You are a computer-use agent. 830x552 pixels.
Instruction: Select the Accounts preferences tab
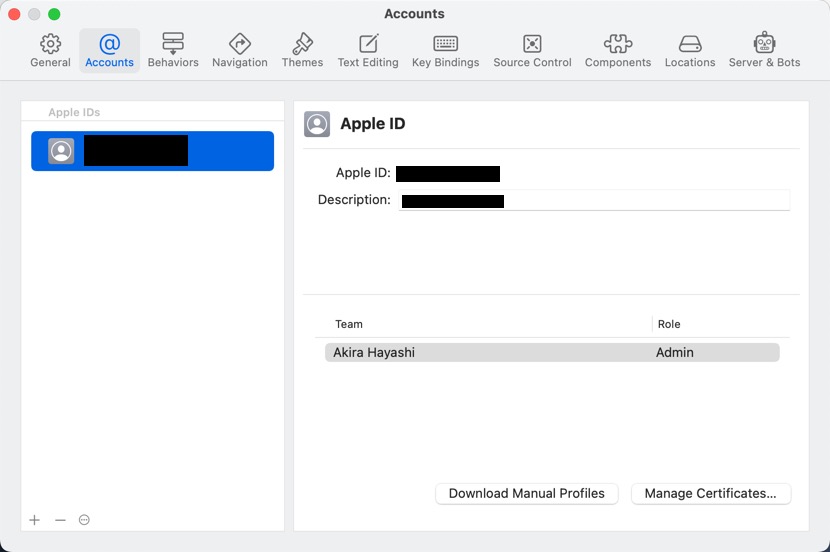(x=110, y=51)
